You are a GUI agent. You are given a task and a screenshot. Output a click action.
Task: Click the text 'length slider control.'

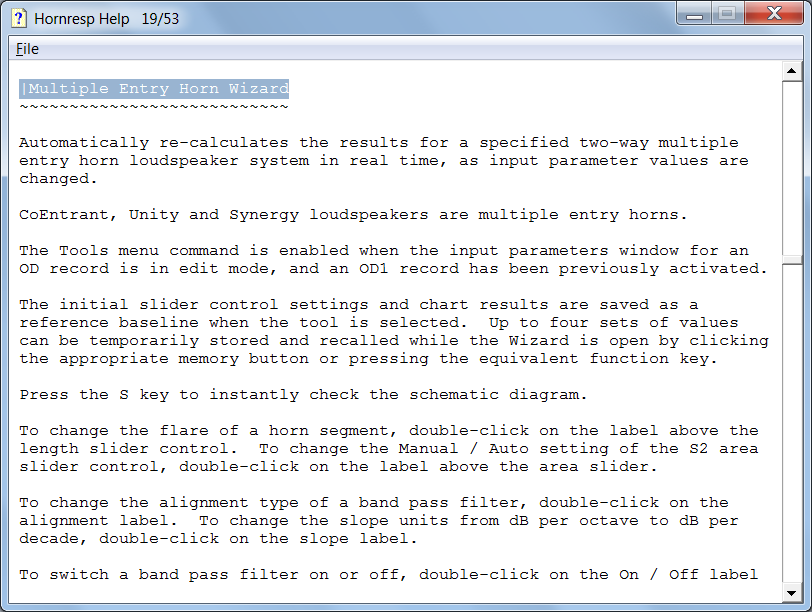tap(128, 449)
